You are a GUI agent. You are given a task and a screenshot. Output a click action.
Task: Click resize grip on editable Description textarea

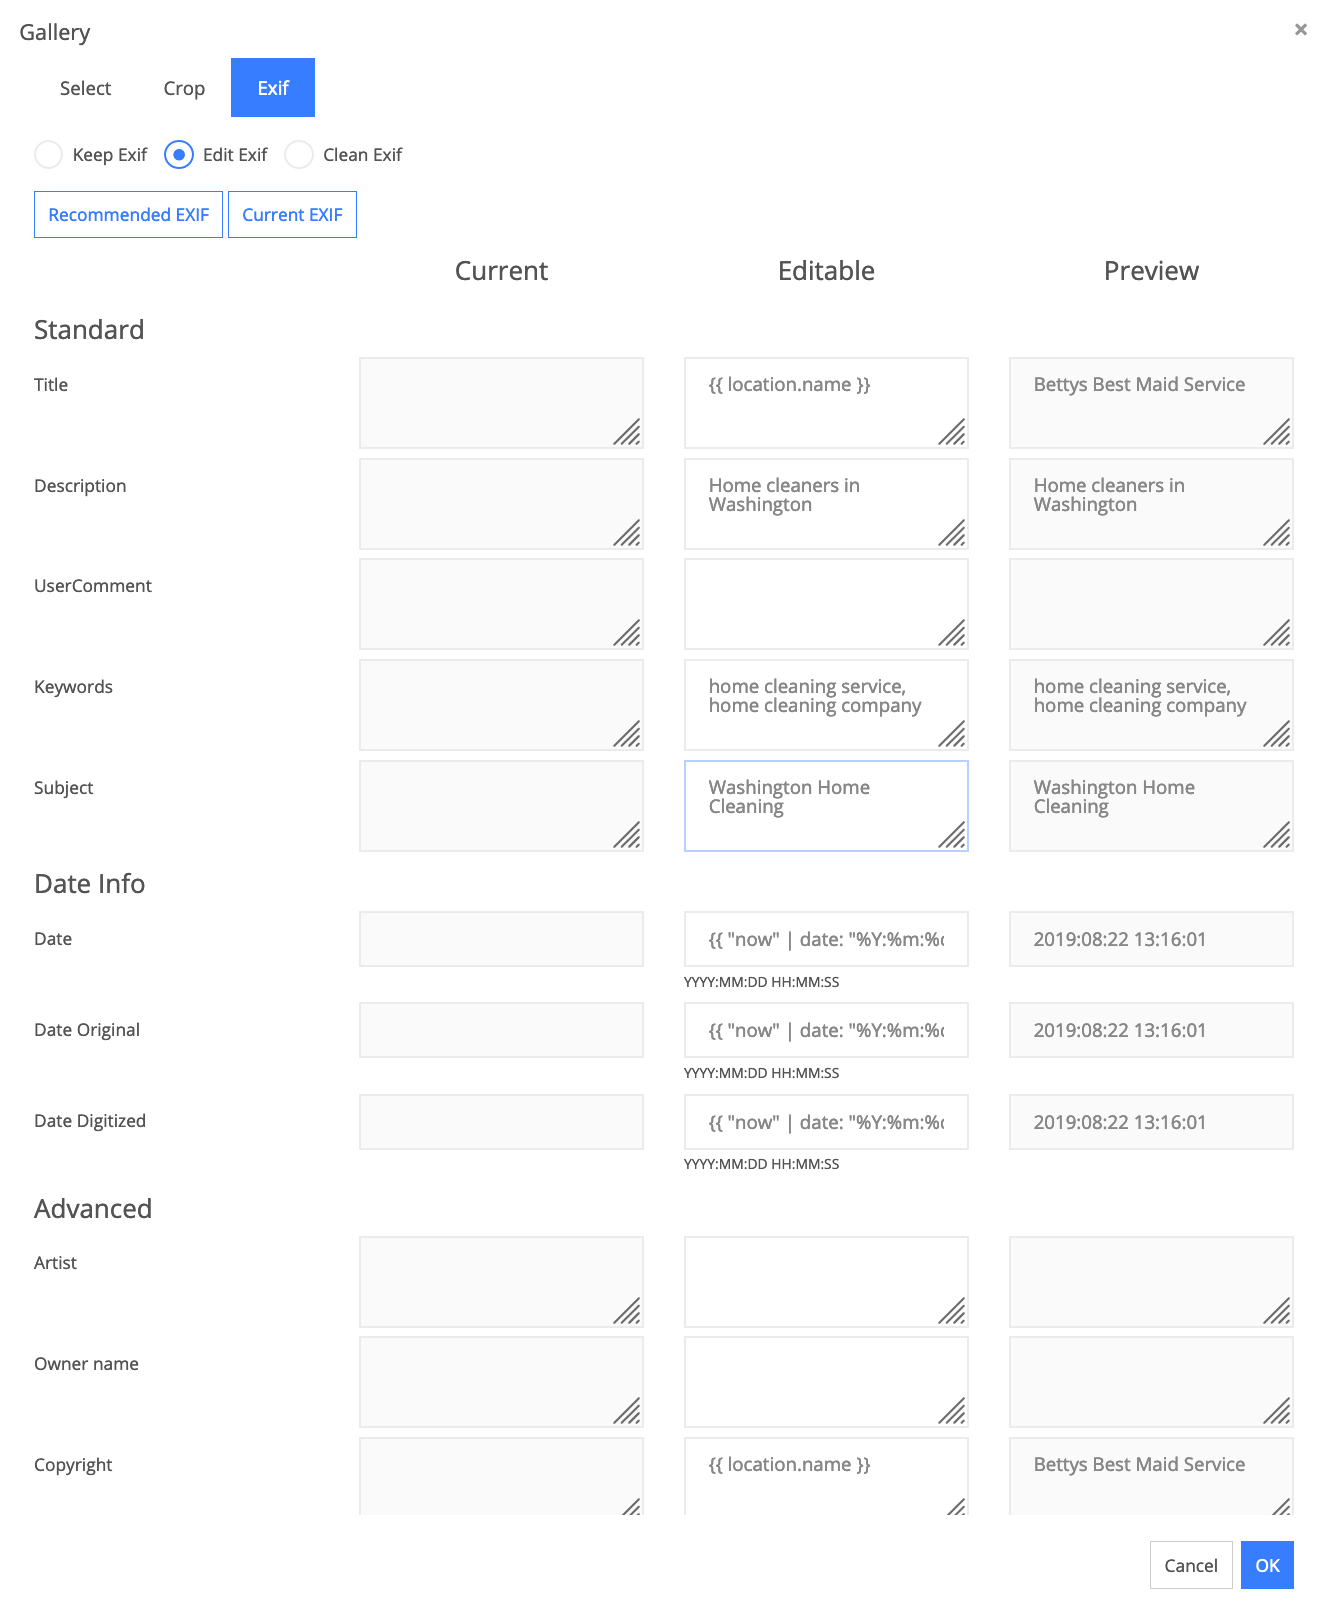point(953,534)
